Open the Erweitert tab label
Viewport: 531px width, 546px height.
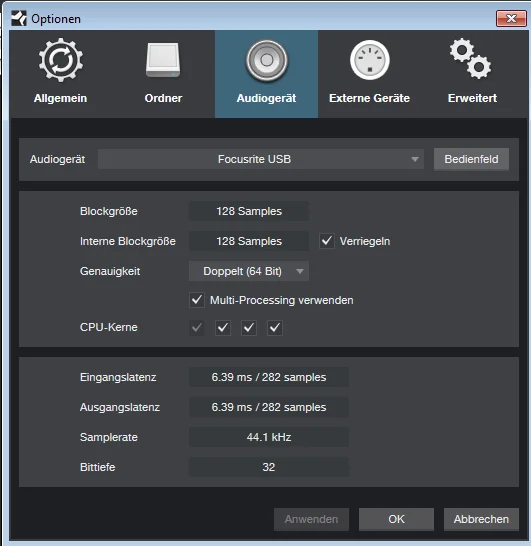click(473, 98)
